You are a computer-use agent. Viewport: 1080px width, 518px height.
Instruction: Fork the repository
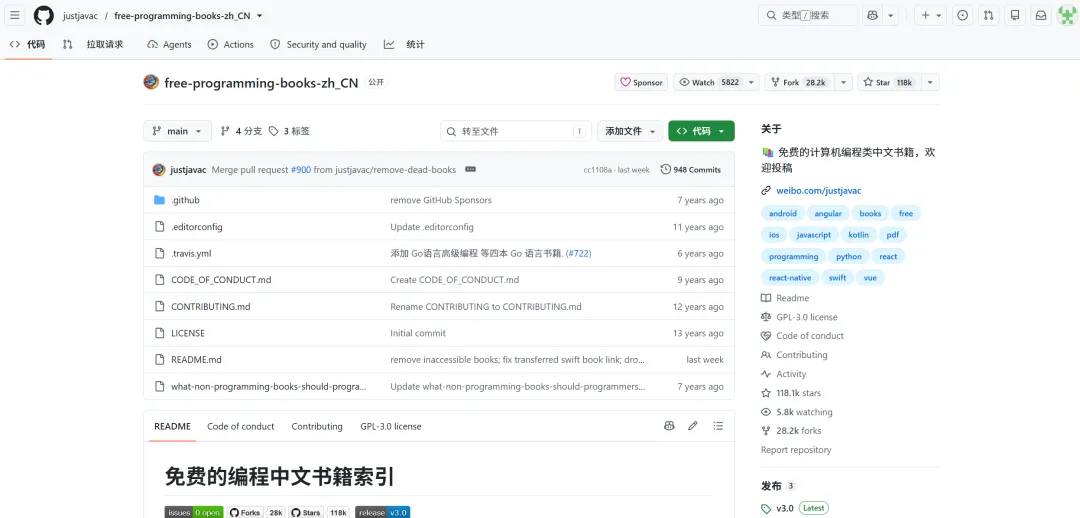coord(801,82)
